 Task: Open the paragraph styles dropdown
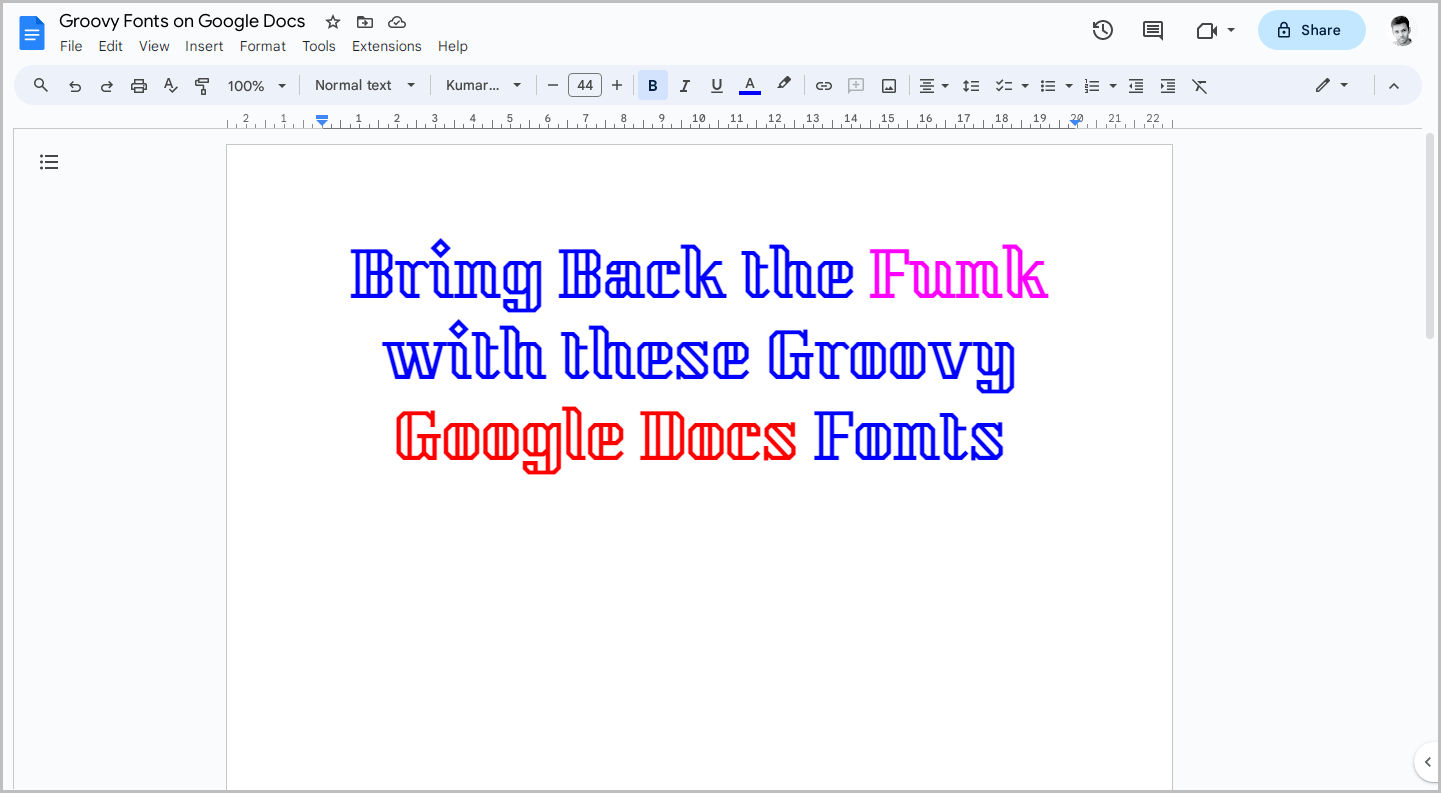click(365, 85)
